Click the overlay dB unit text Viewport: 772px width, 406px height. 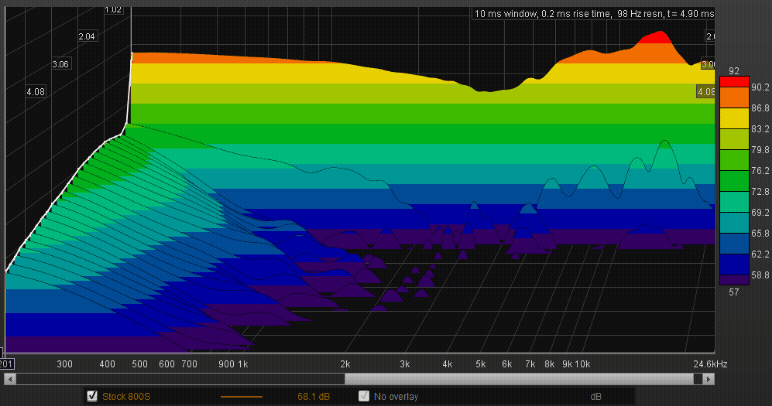coord(596,397)
